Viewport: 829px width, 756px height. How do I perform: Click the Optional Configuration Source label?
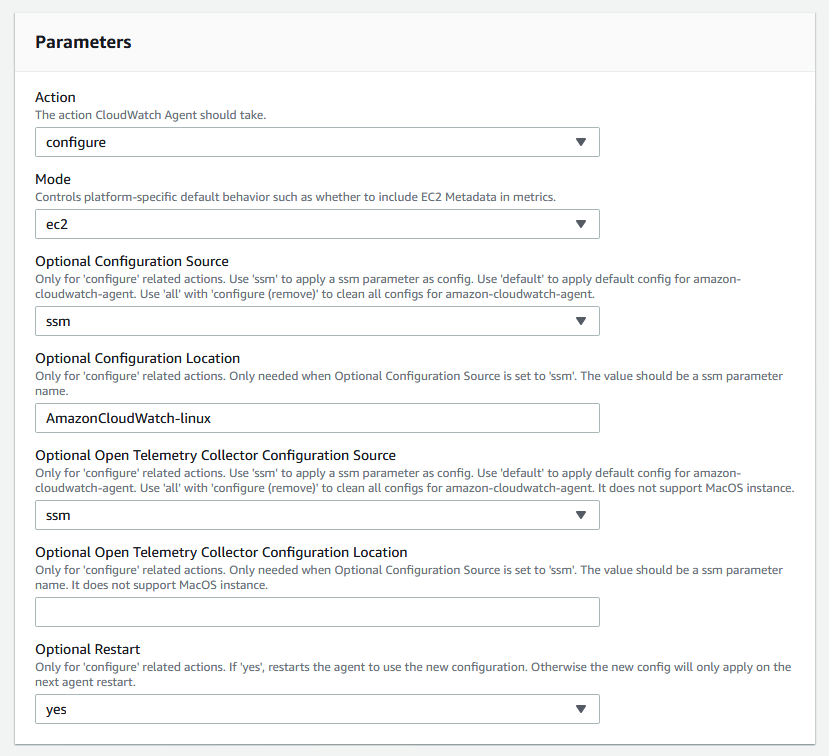click(x=132, y=261)
